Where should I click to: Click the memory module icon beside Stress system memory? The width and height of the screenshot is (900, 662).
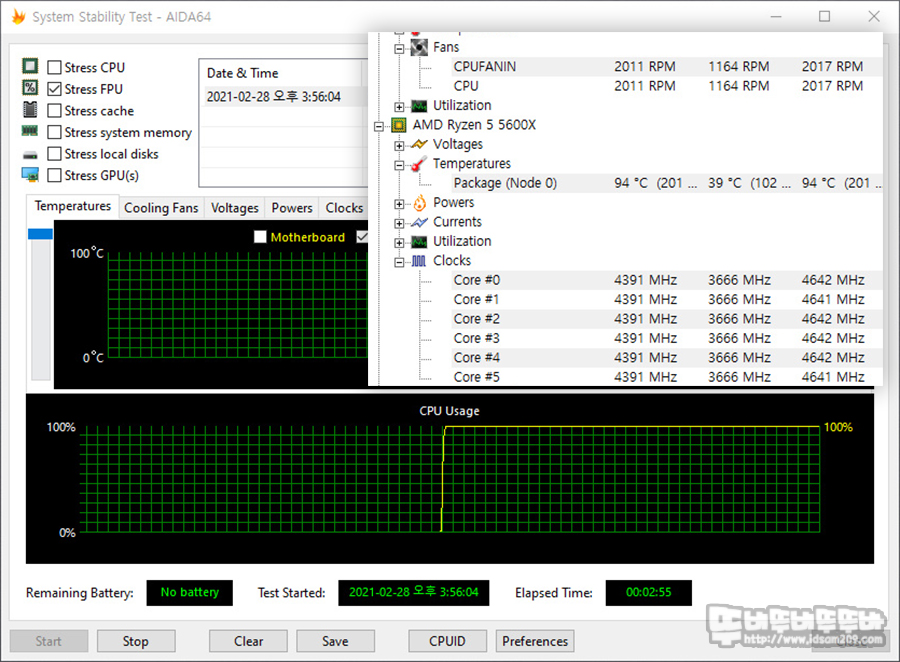point(30,131)
